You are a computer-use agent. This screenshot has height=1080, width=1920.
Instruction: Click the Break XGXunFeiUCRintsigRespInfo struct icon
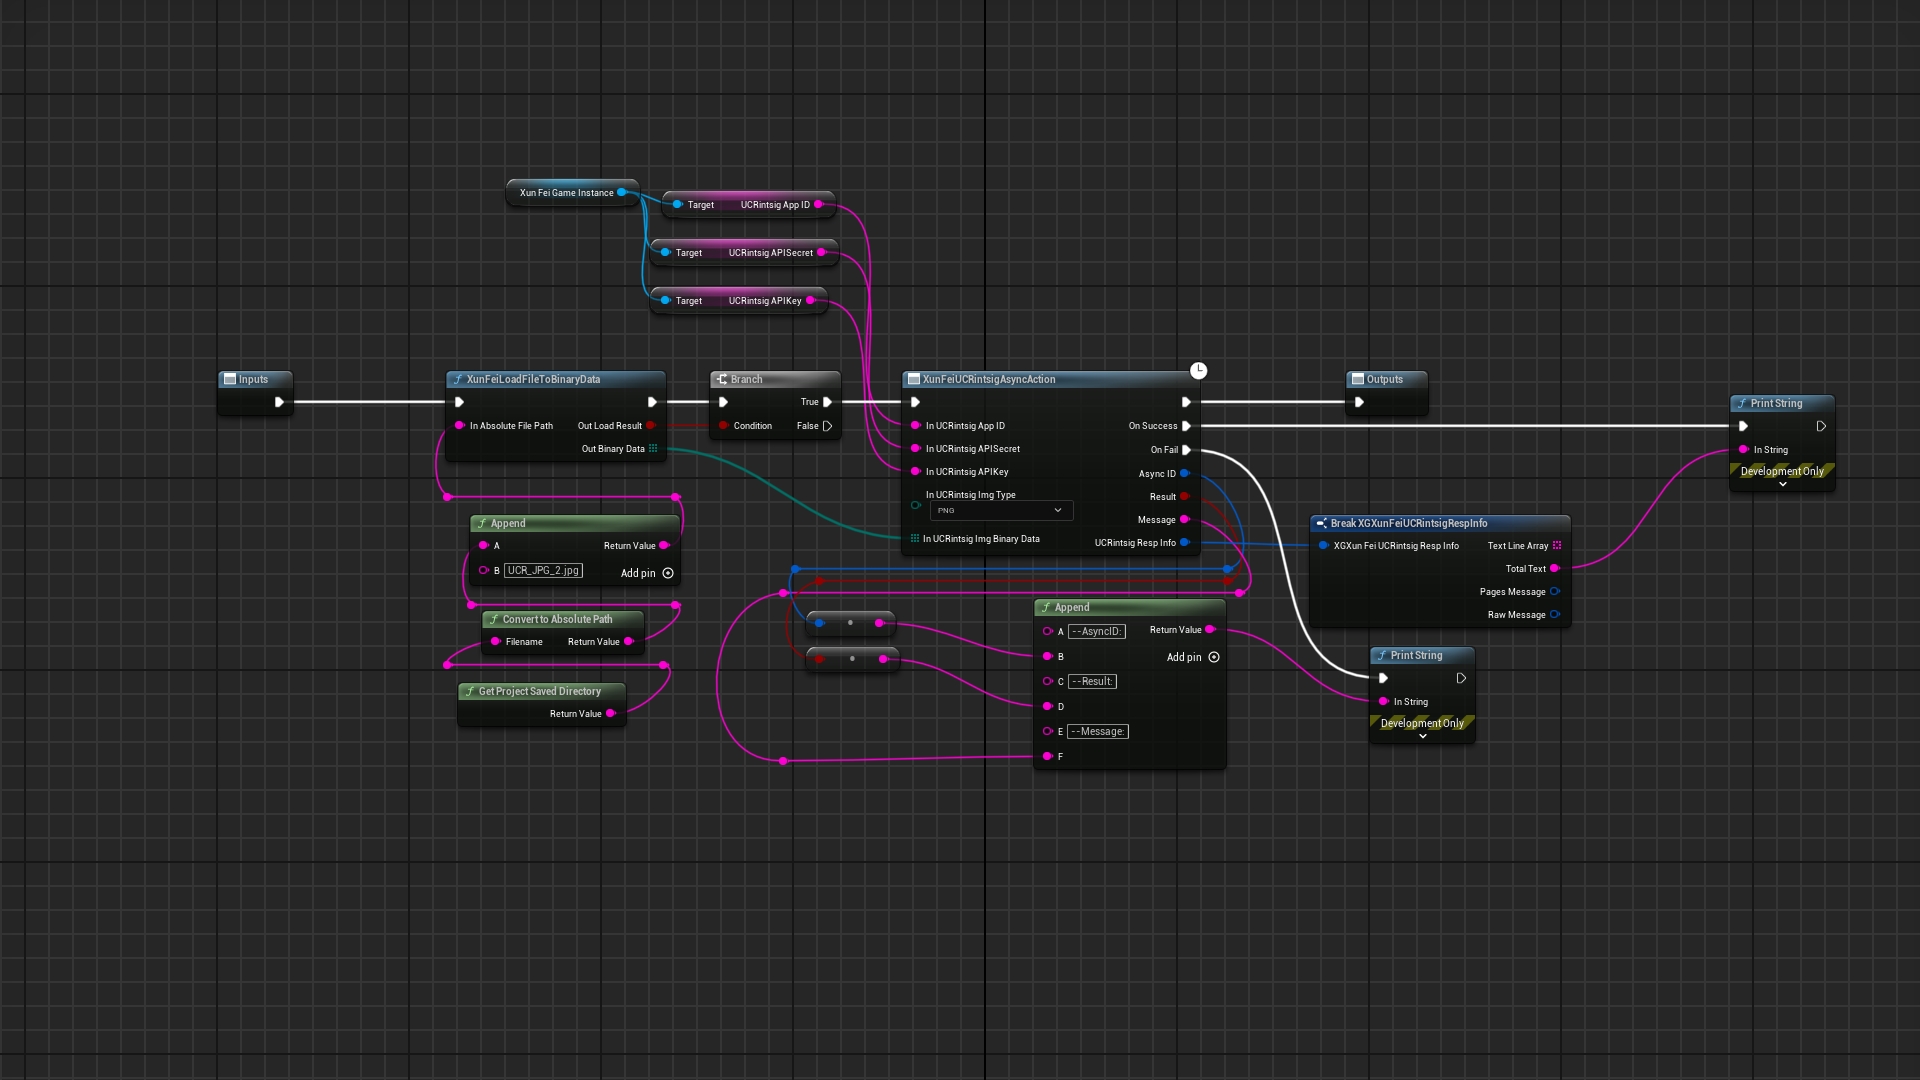[x=1321, y=523]
